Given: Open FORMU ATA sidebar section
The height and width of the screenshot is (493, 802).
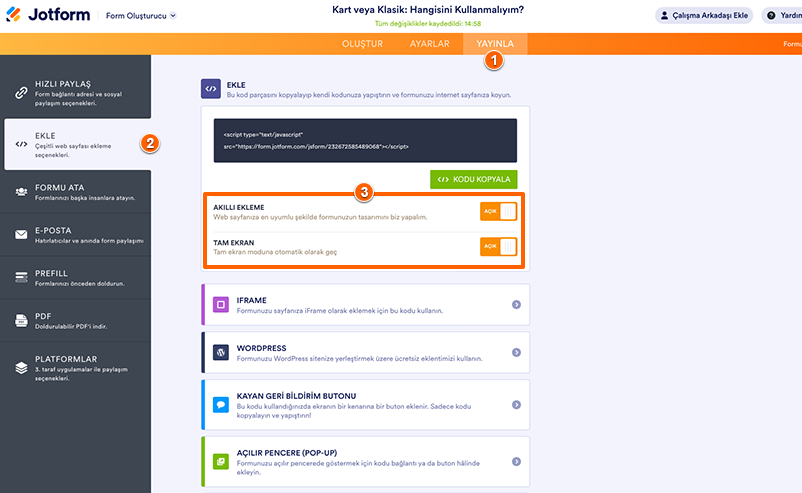Looking at the screenshot, I should pos(75,192).
